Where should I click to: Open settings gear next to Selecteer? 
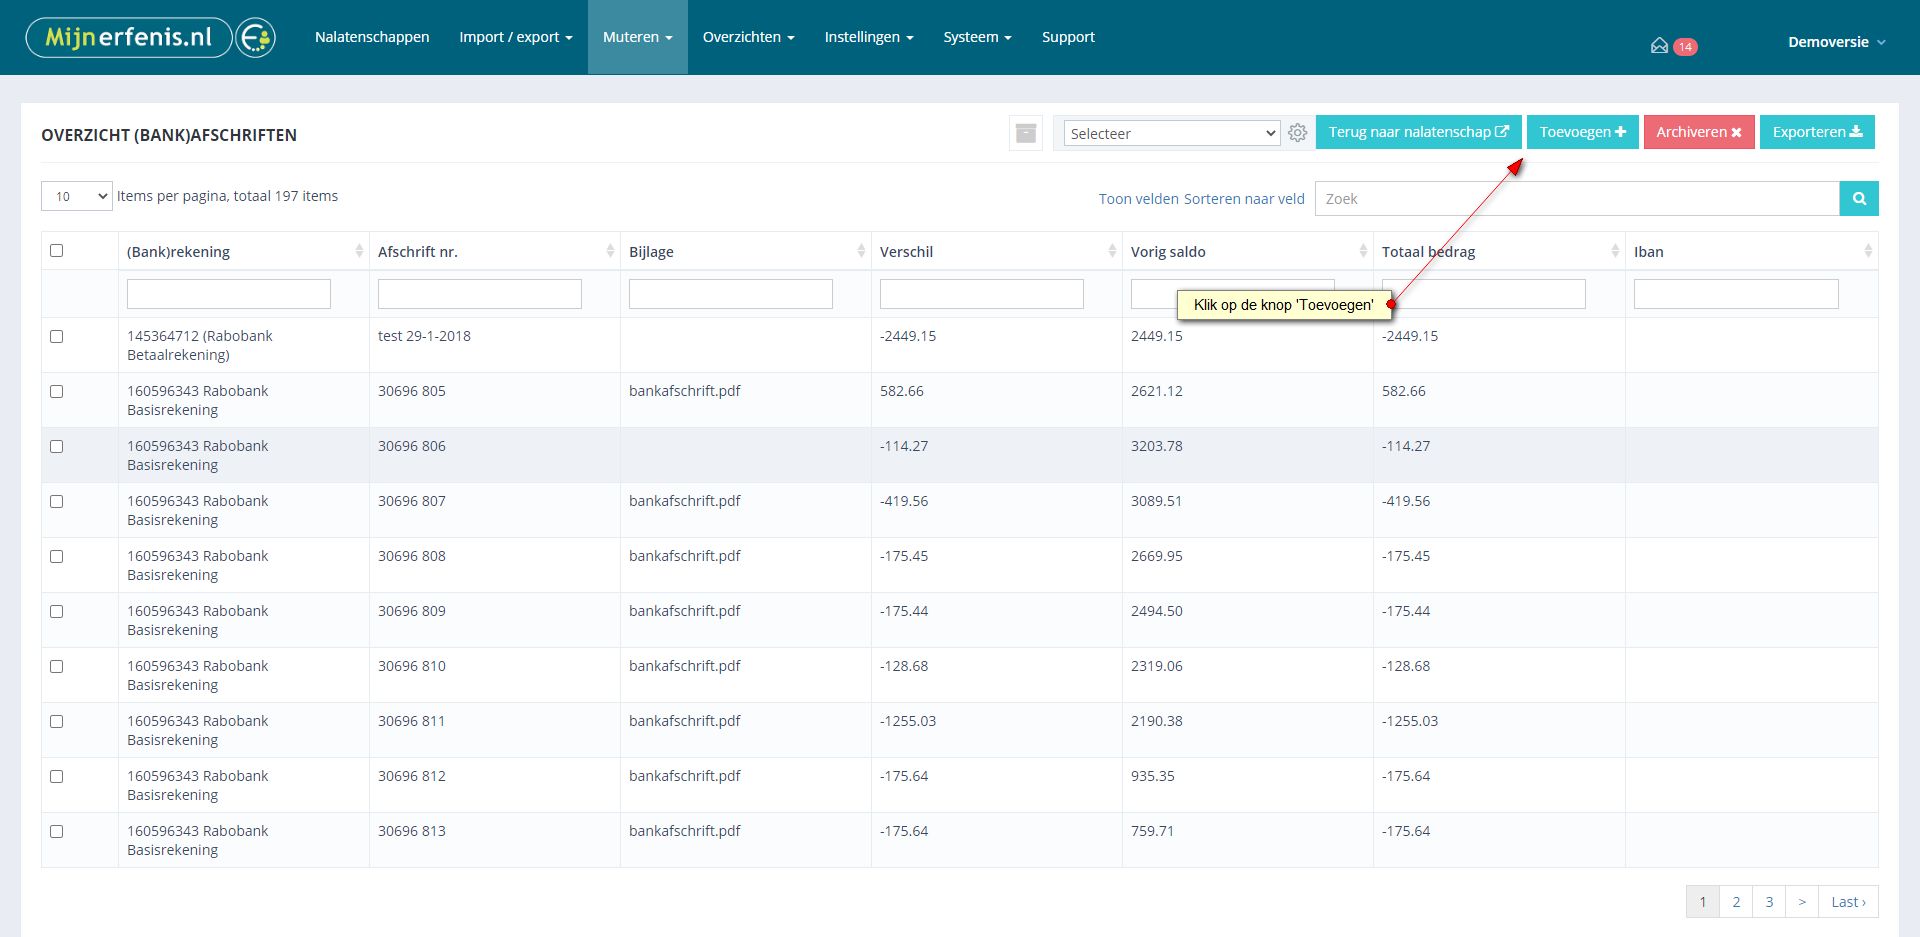tap(1297, 133)
